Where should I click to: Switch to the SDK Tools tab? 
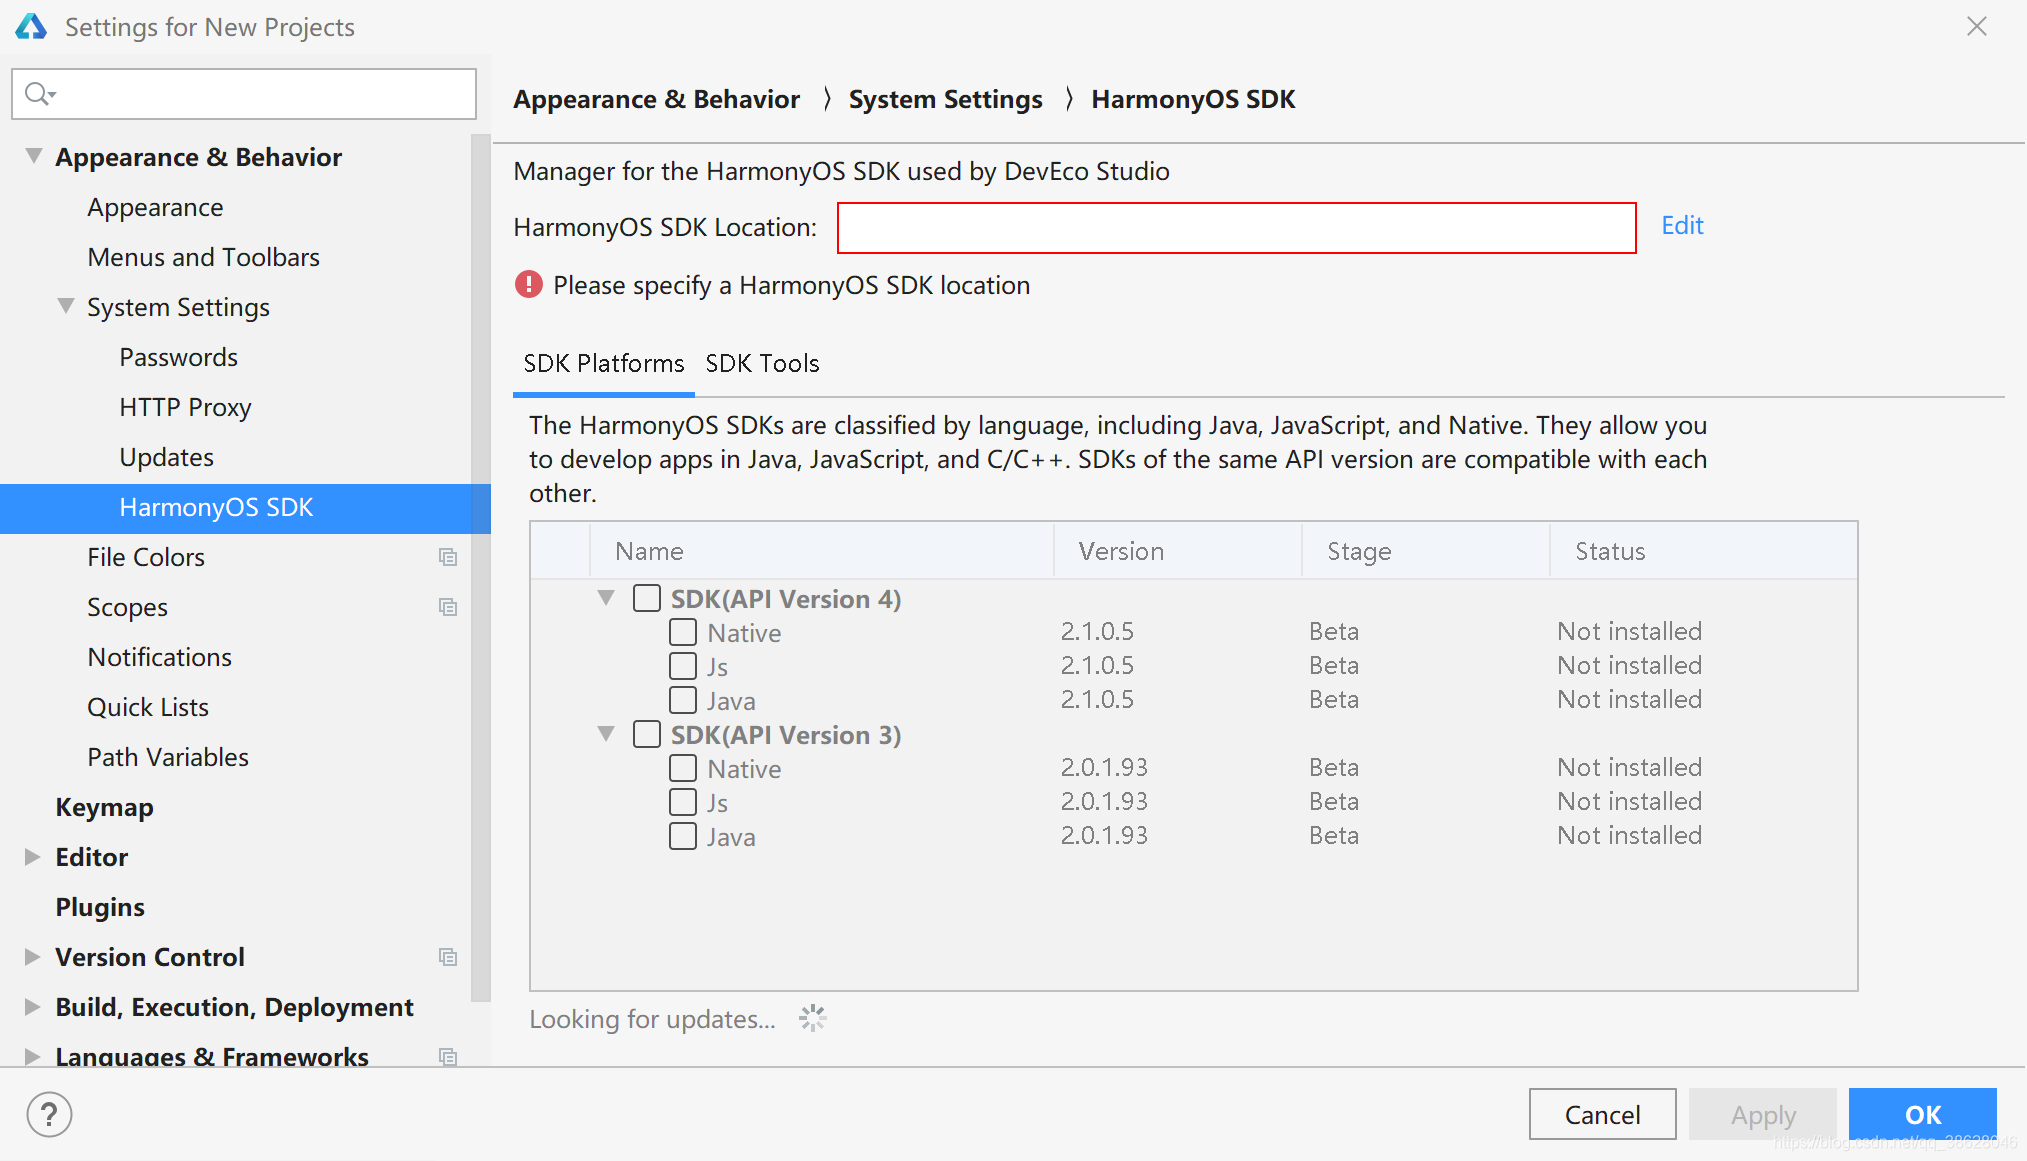pyautogui.click(x=762, y=363)
